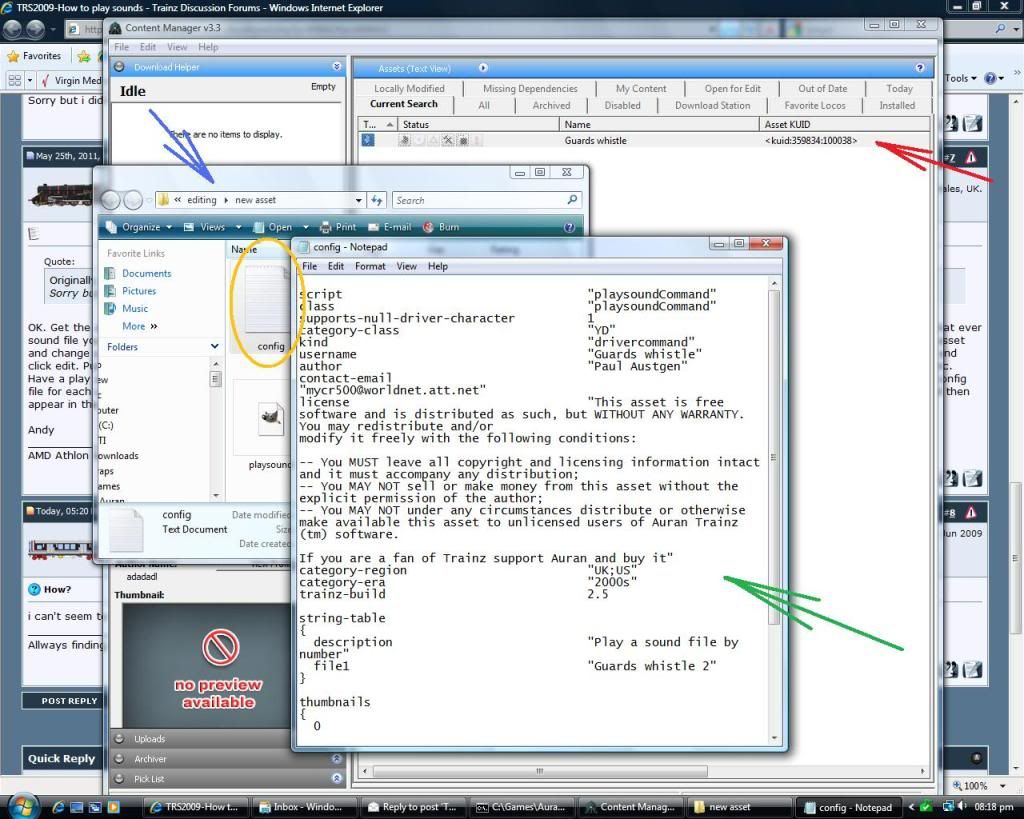Click Print in Explorer toolbar

[x=338, y=227]
